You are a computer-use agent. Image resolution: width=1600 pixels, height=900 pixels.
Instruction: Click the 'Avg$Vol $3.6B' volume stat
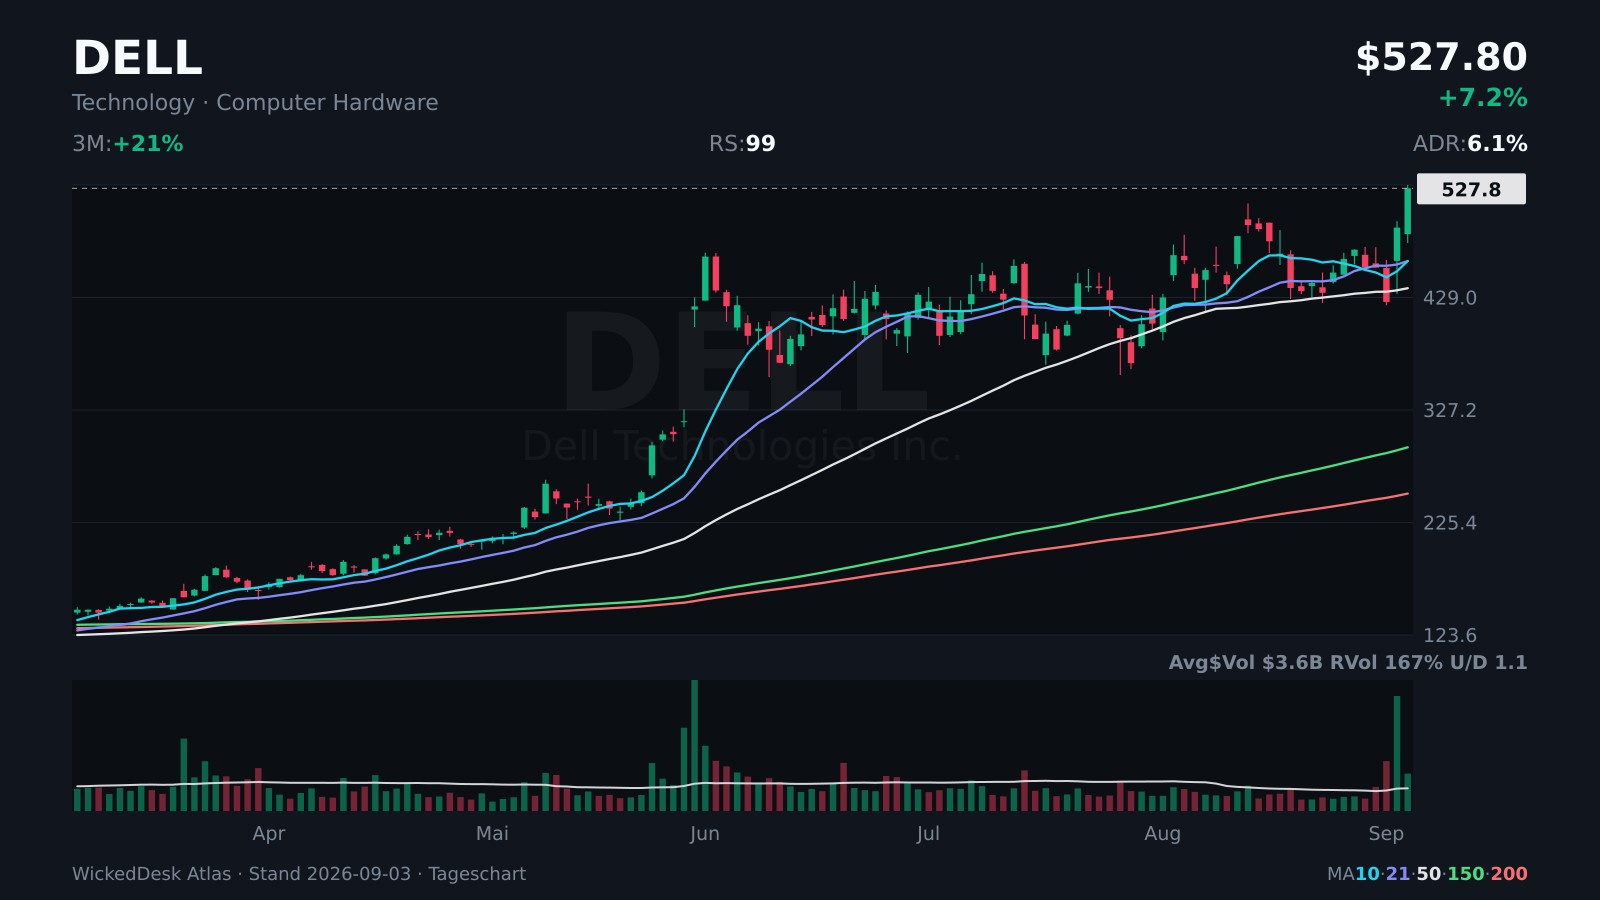[1248, 663]
